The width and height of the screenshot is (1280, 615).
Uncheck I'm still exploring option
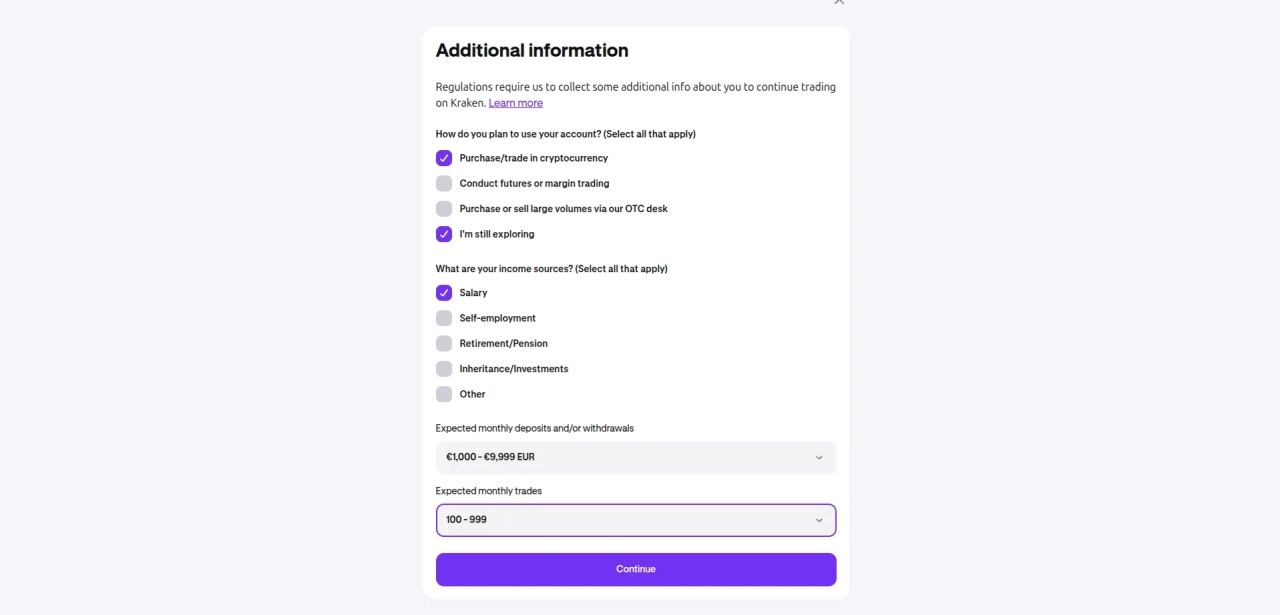coord(444,234)
